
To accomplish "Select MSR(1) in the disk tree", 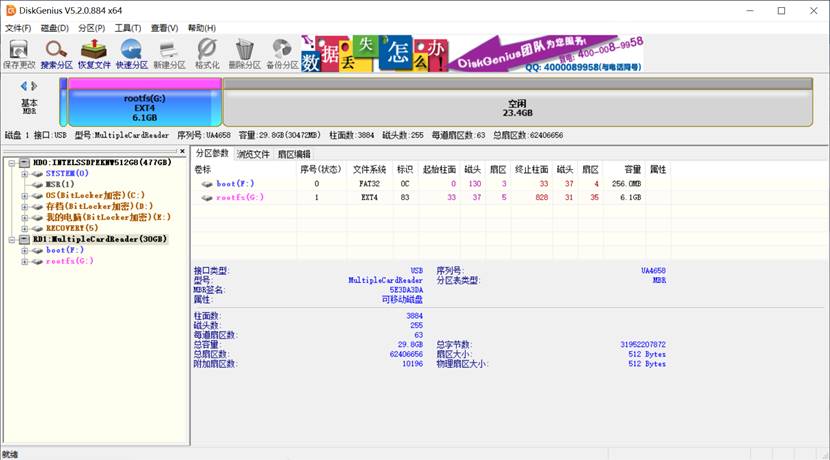I will (x=60, y=184).
